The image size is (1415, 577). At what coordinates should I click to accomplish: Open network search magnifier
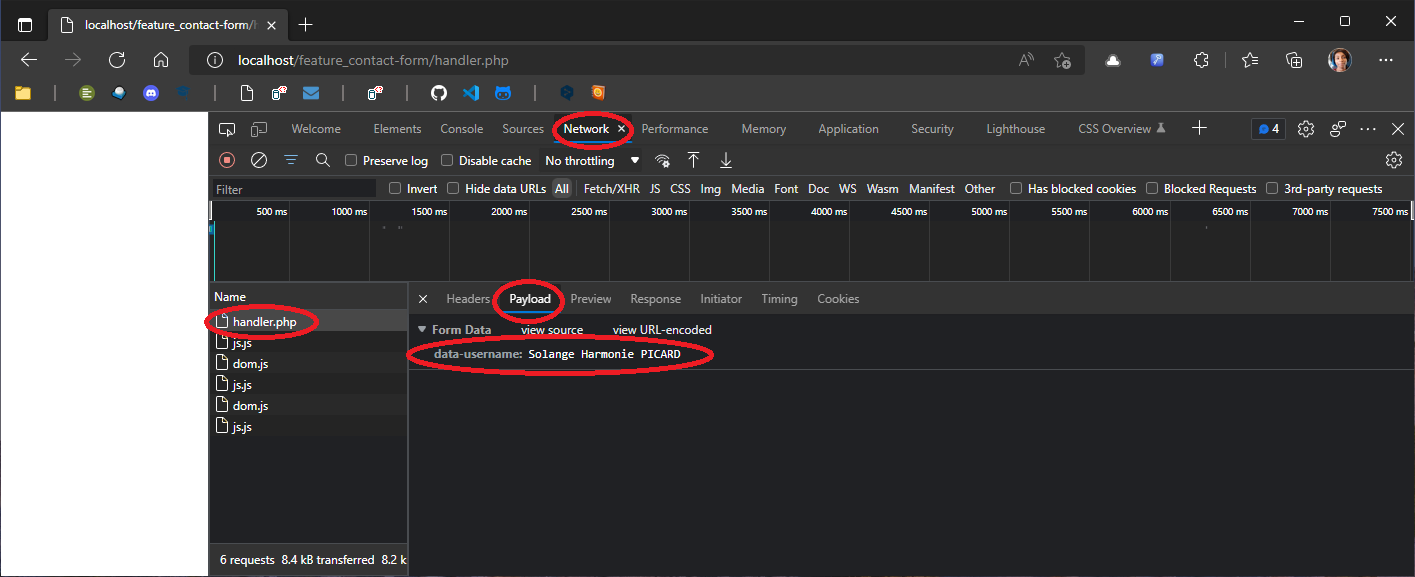[x=323, y=160]
